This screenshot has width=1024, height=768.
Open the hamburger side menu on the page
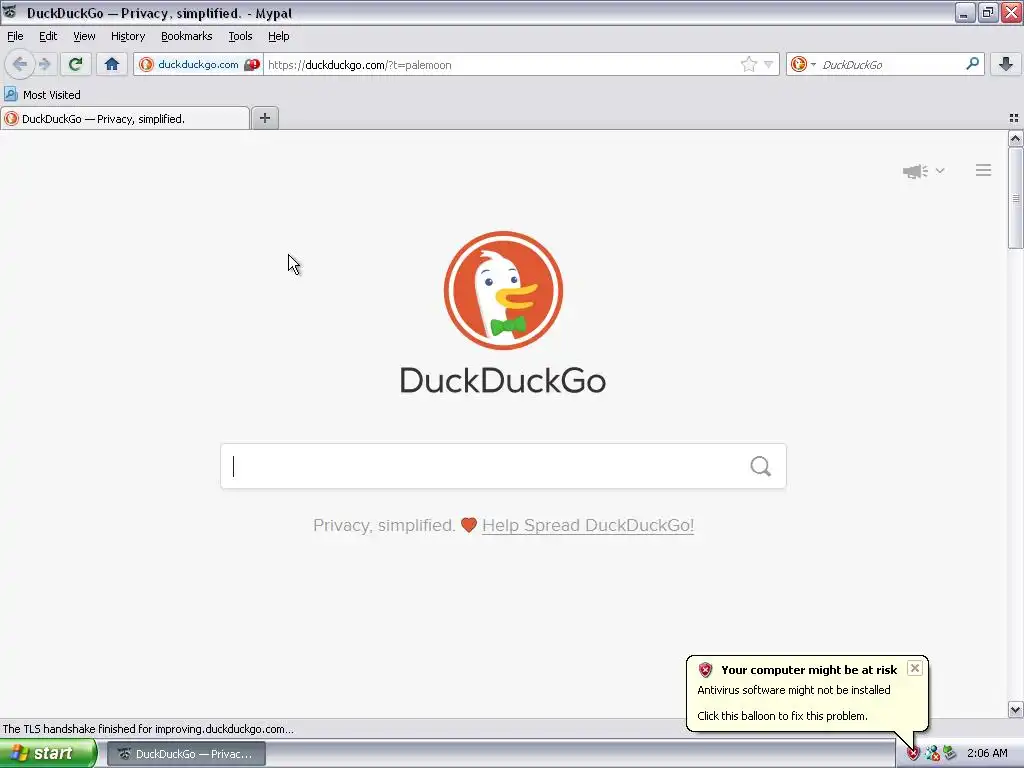click(983, 170)
